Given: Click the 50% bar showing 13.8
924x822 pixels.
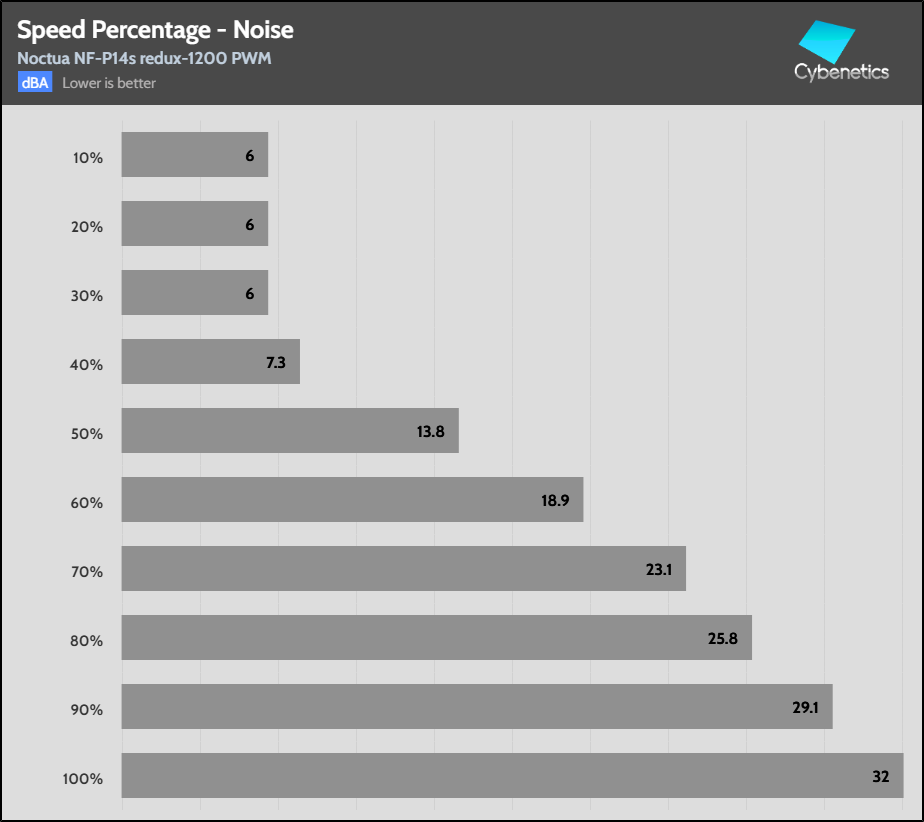Looking at the screenshot, I should tap(290, 430).
